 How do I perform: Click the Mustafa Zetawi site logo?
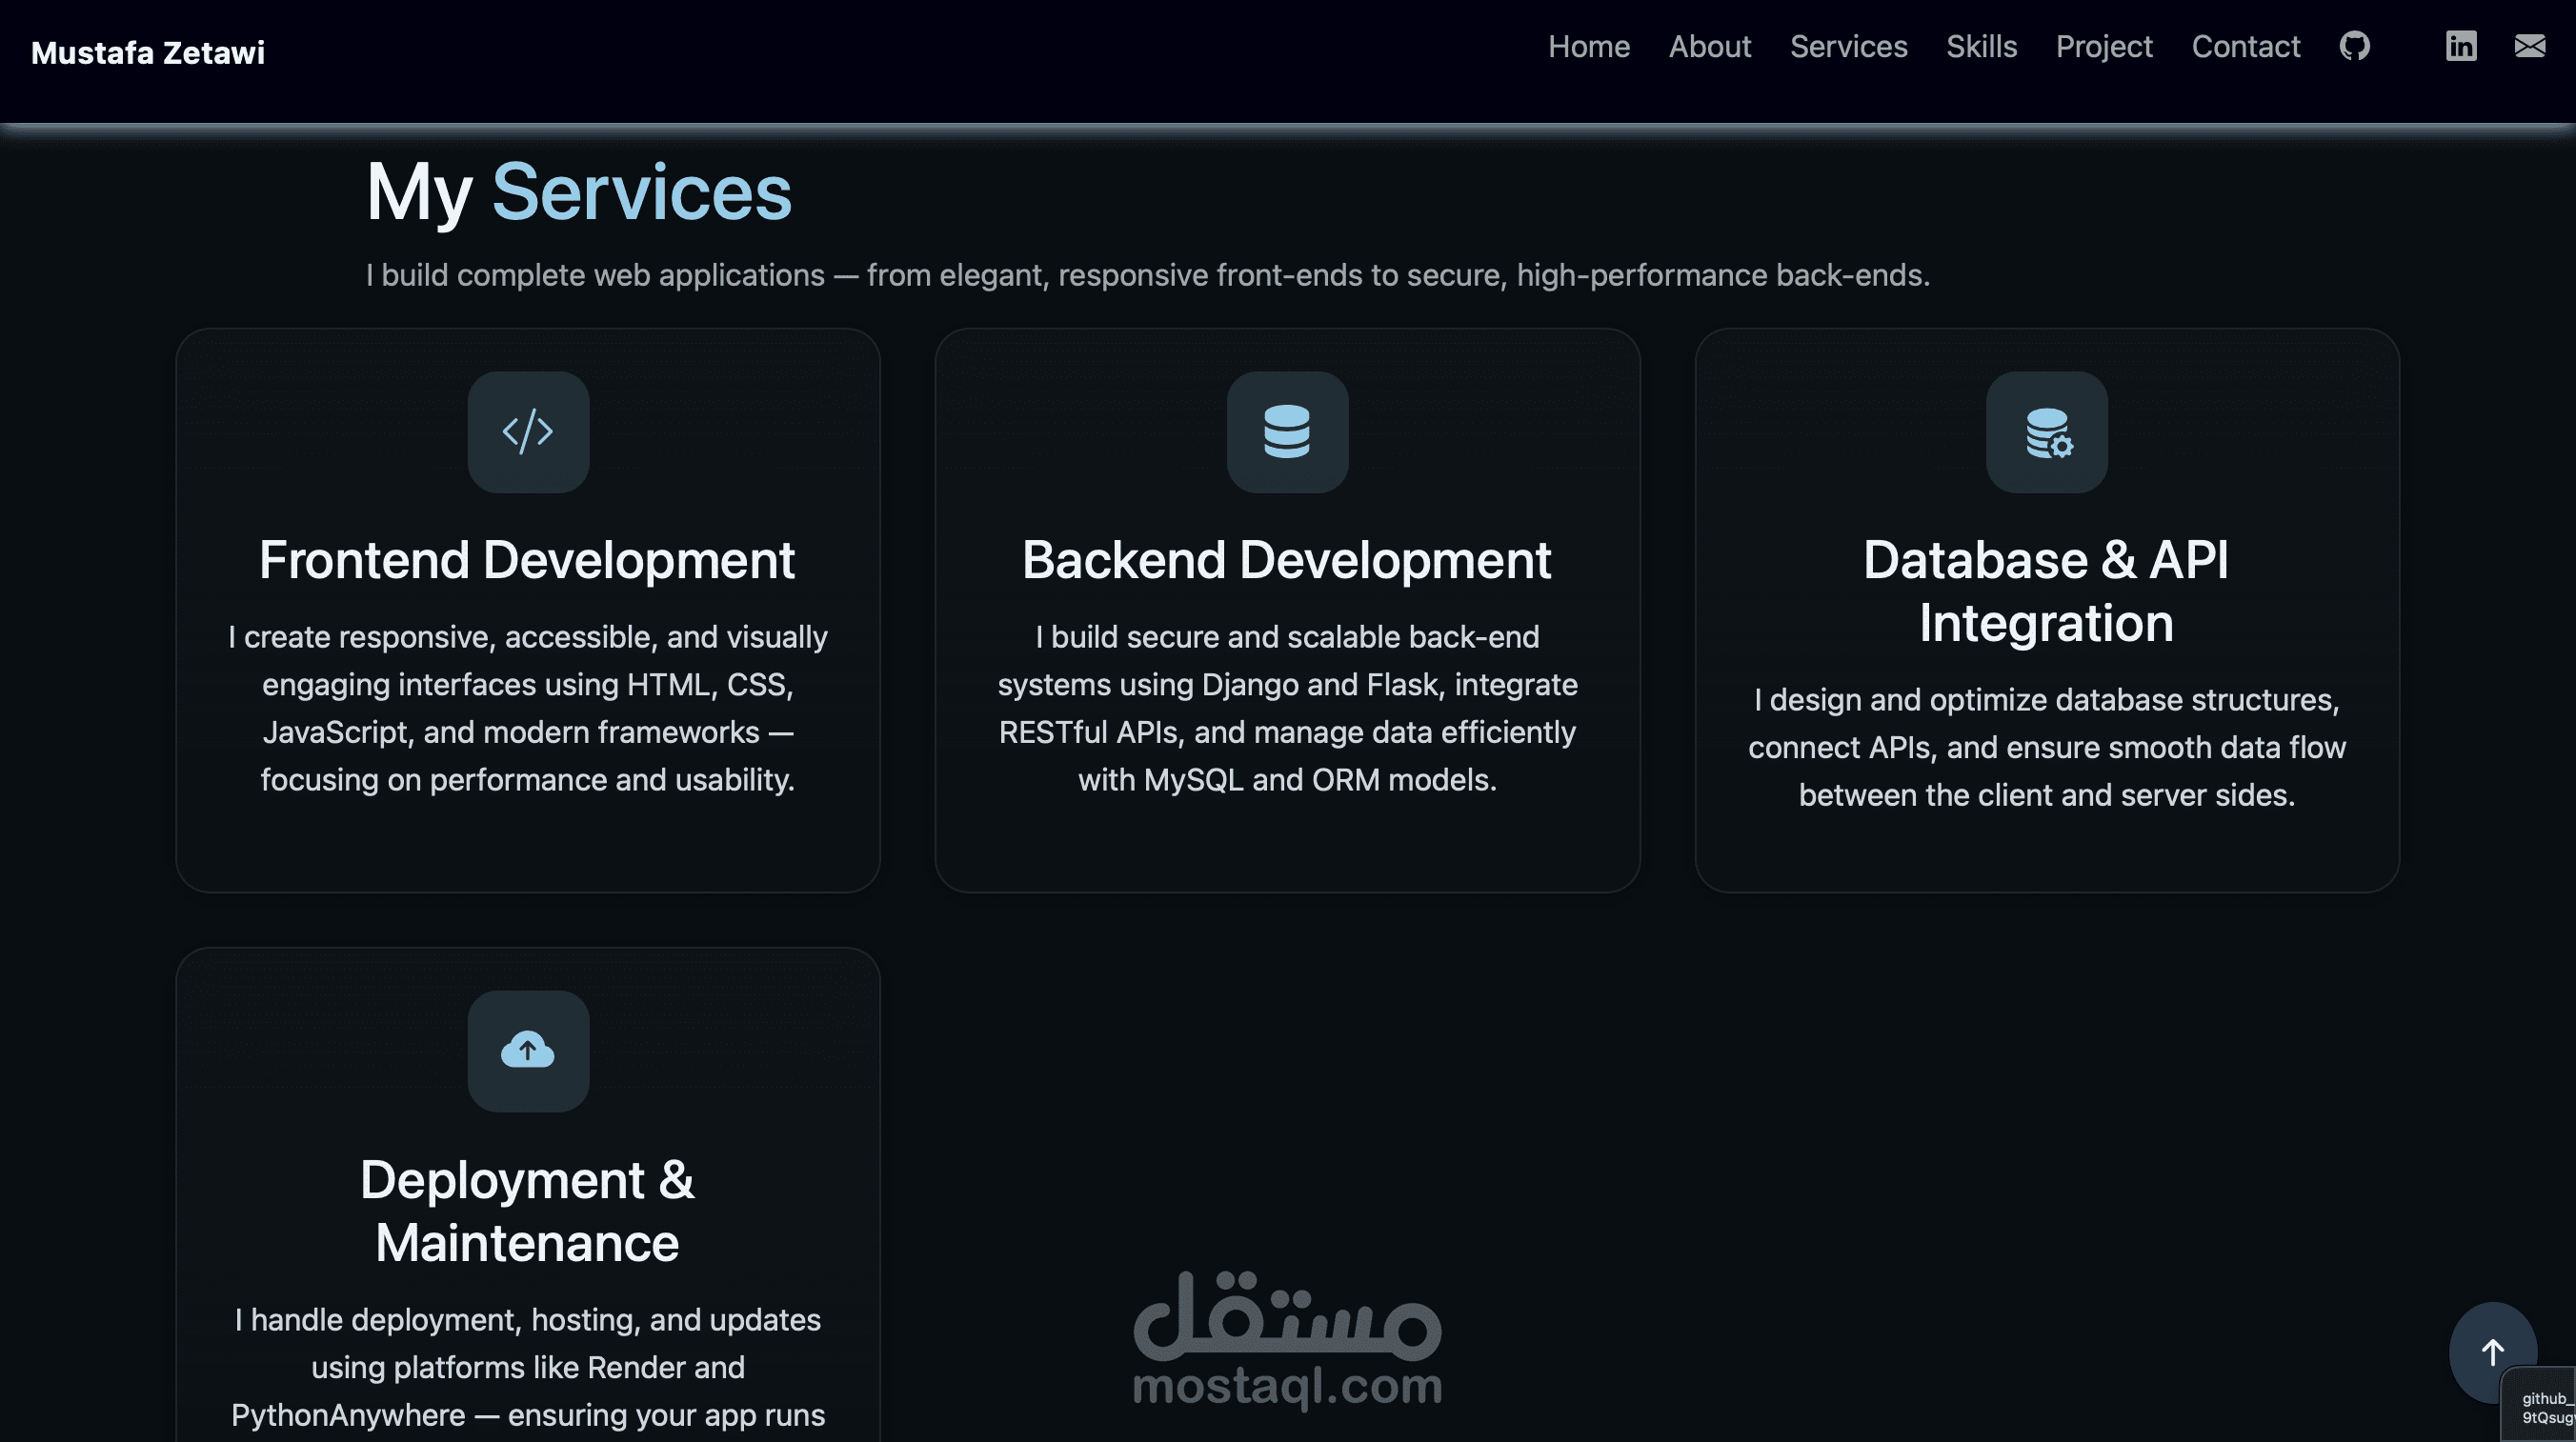click(x=148, y=53)
